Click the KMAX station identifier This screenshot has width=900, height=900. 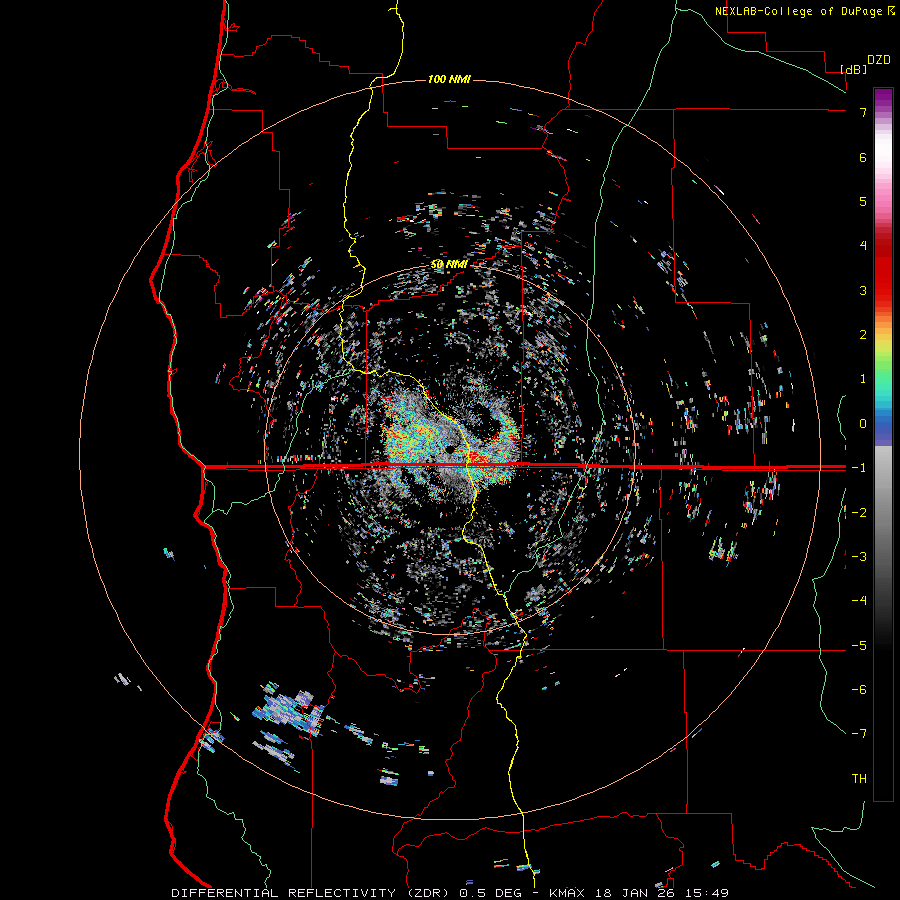pyautogui.click(x=567, y=893)
